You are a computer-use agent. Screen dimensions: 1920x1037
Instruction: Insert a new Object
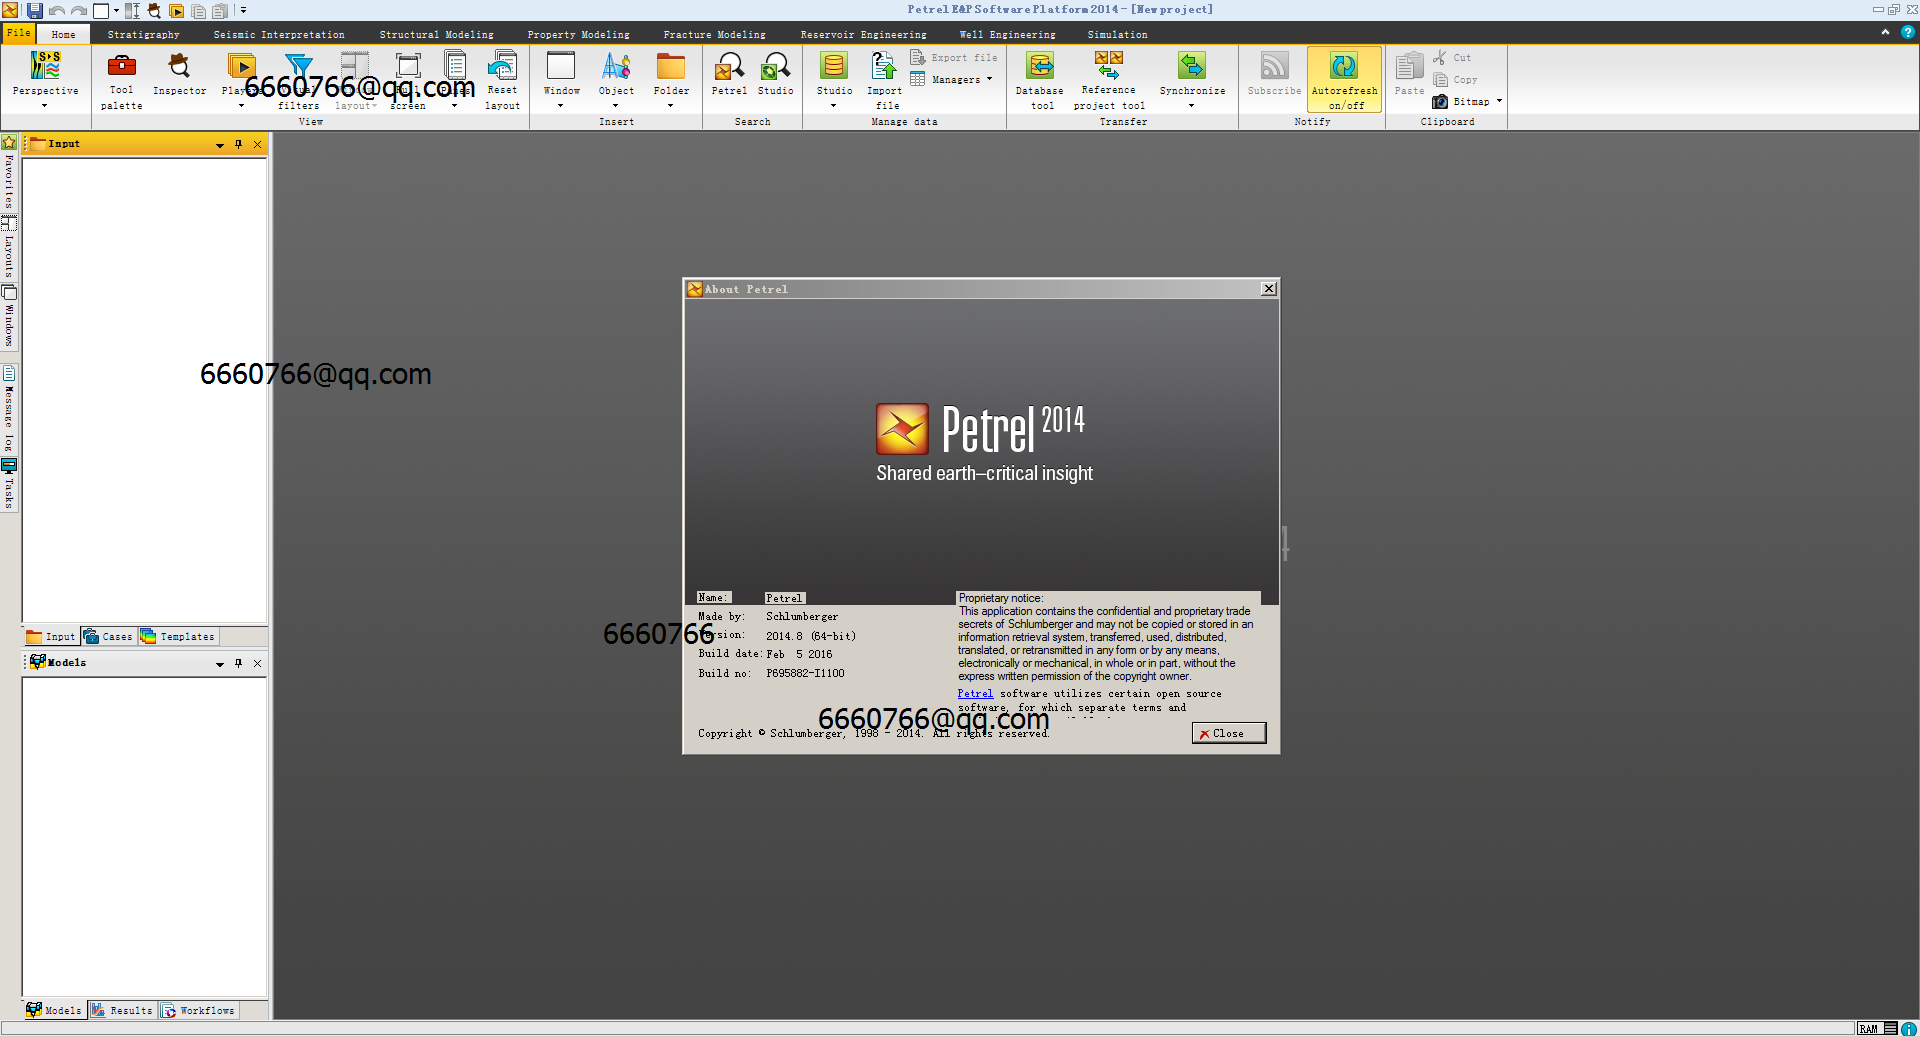pos(616,78)
